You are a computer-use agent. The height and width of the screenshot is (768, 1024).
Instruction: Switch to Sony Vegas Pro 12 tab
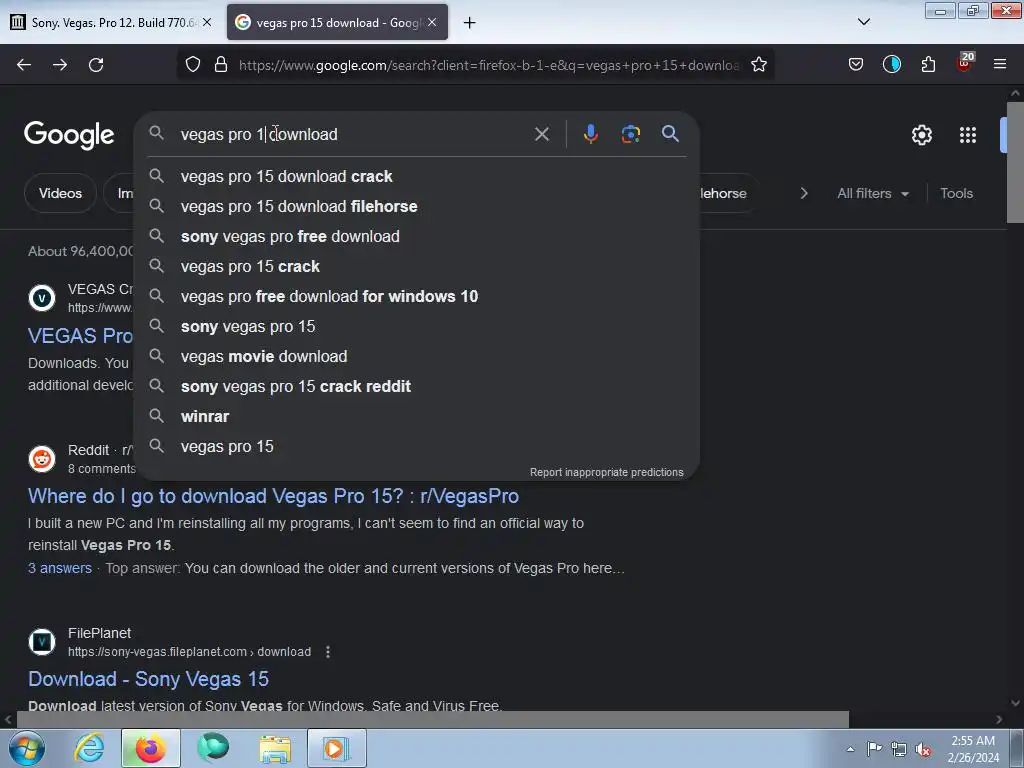coord(112,22)
